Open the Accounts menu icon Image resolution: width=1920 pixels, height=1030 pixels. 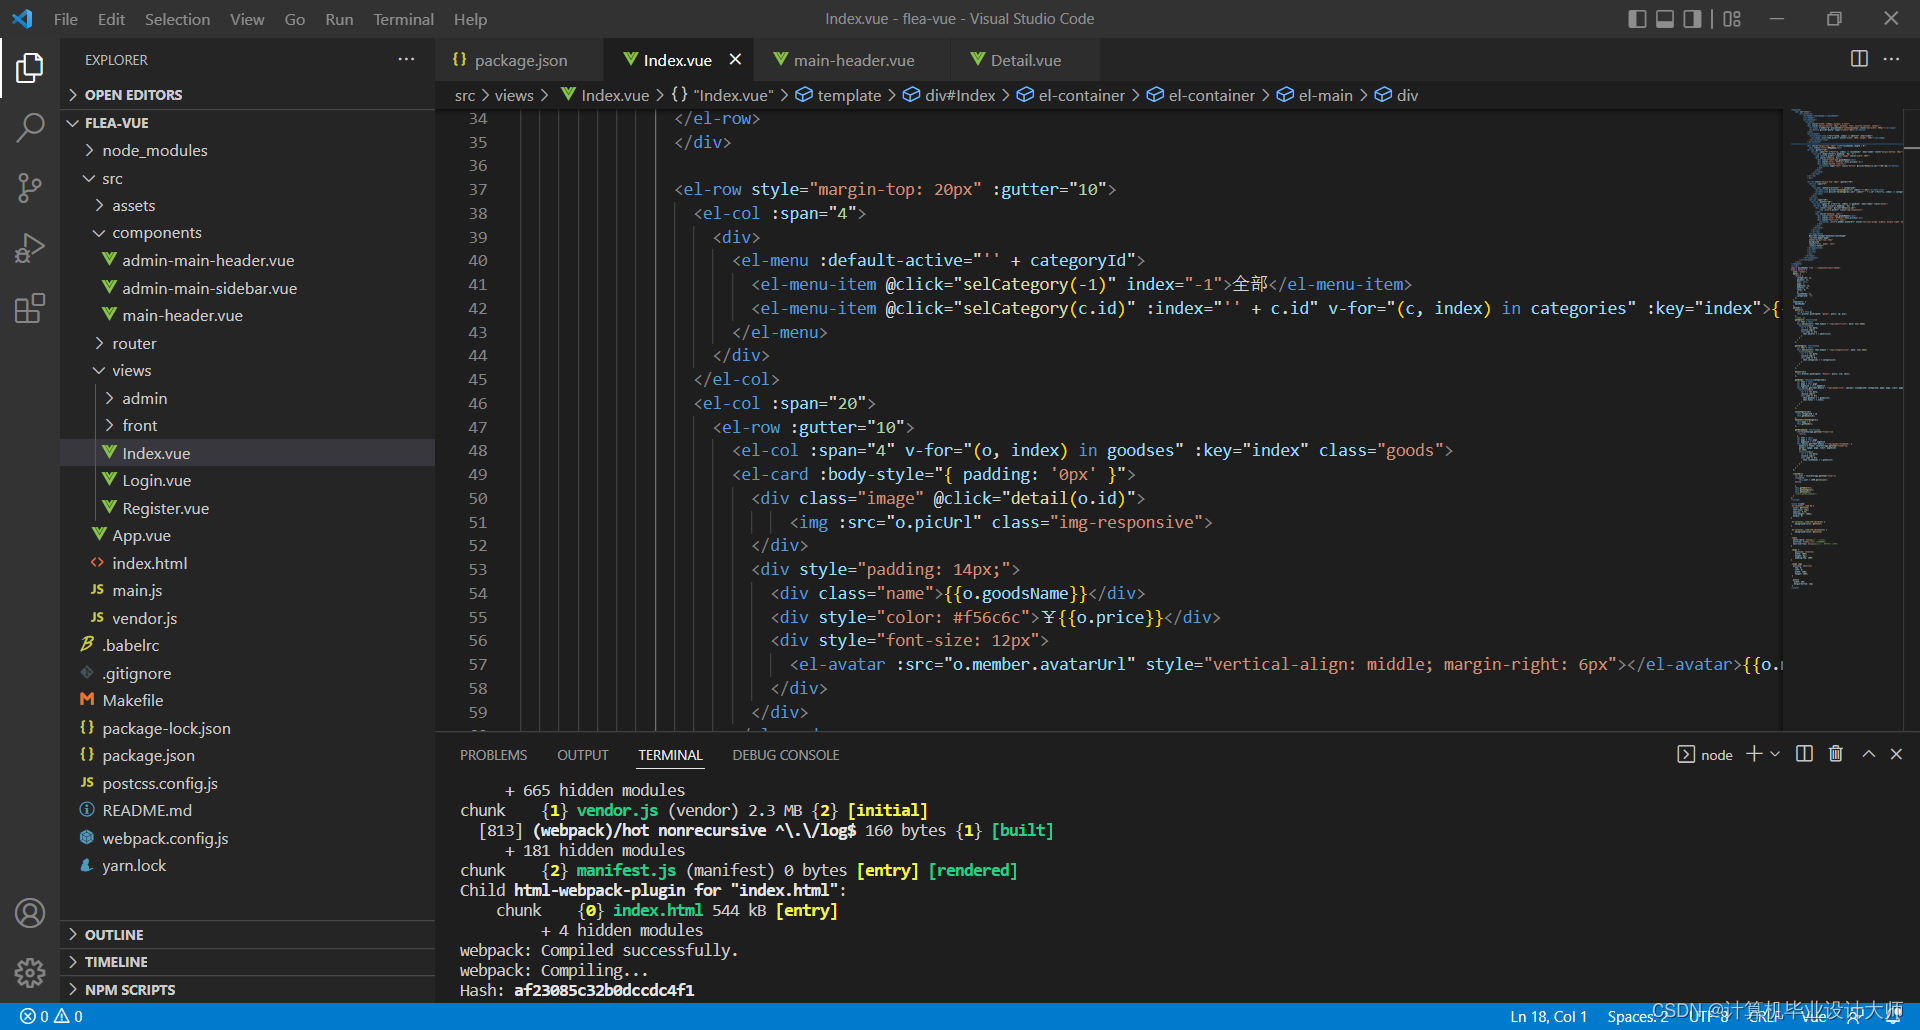(30, 913)
